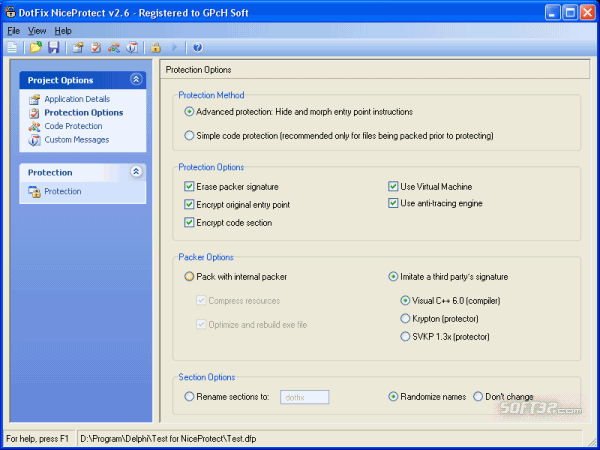The width and height of the screenshot is (600, 450).
Task: Open the File menu
Action: (13, 31)
